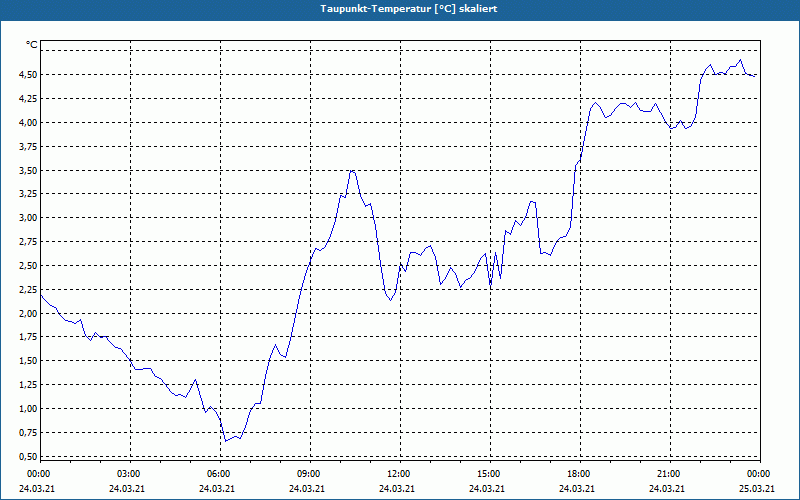Select the y-axis value "1,00"

pyautogui.click(x=29, y=409)
